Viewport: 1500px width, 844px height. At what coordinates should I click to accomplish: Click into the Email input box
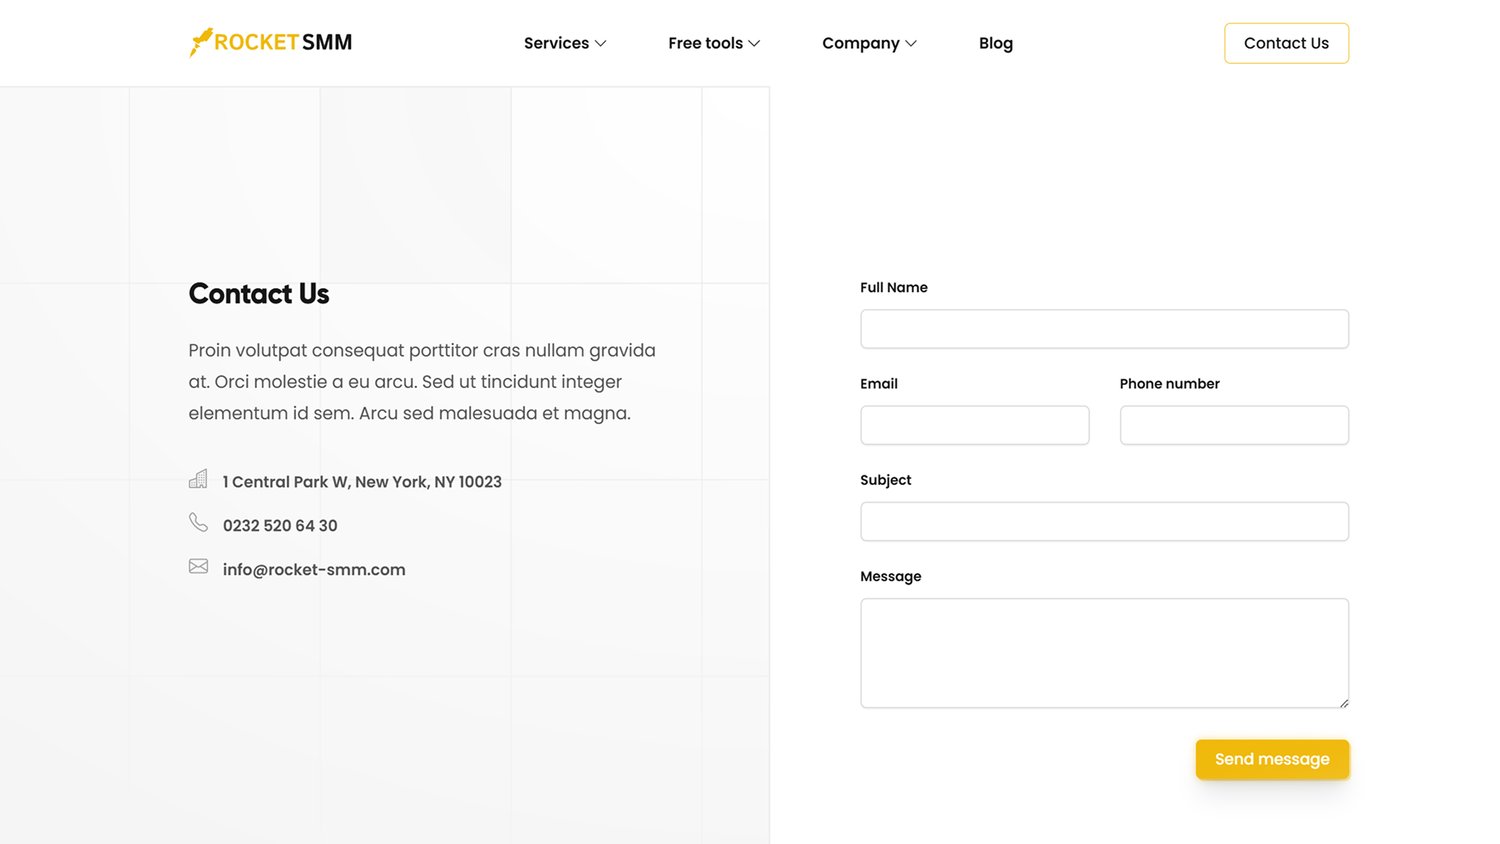974,425
